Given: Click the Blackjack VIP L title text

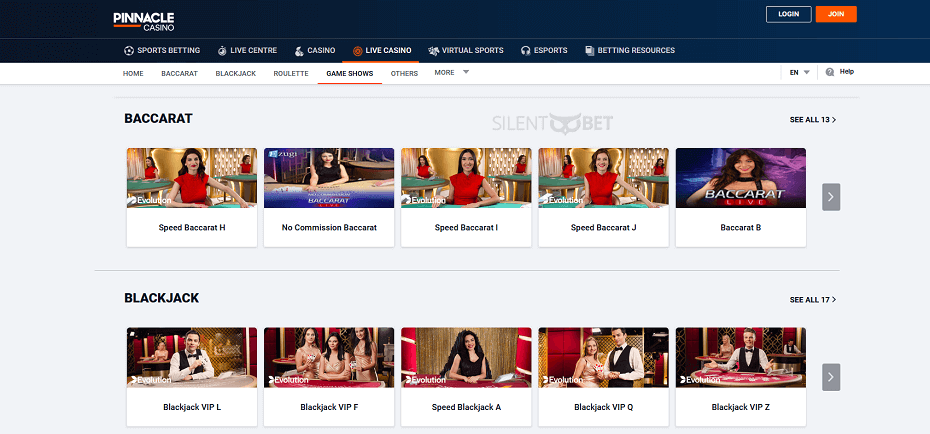Looking at the screenshot, I should 192,407.
